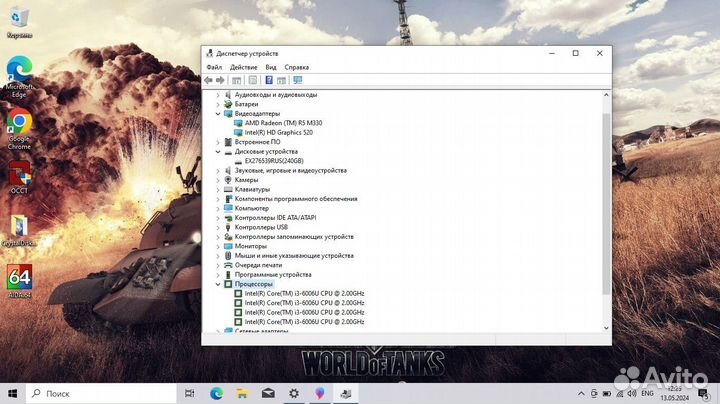Collapse the Процессоры node

pyautogui.click(x=218, y=284)
